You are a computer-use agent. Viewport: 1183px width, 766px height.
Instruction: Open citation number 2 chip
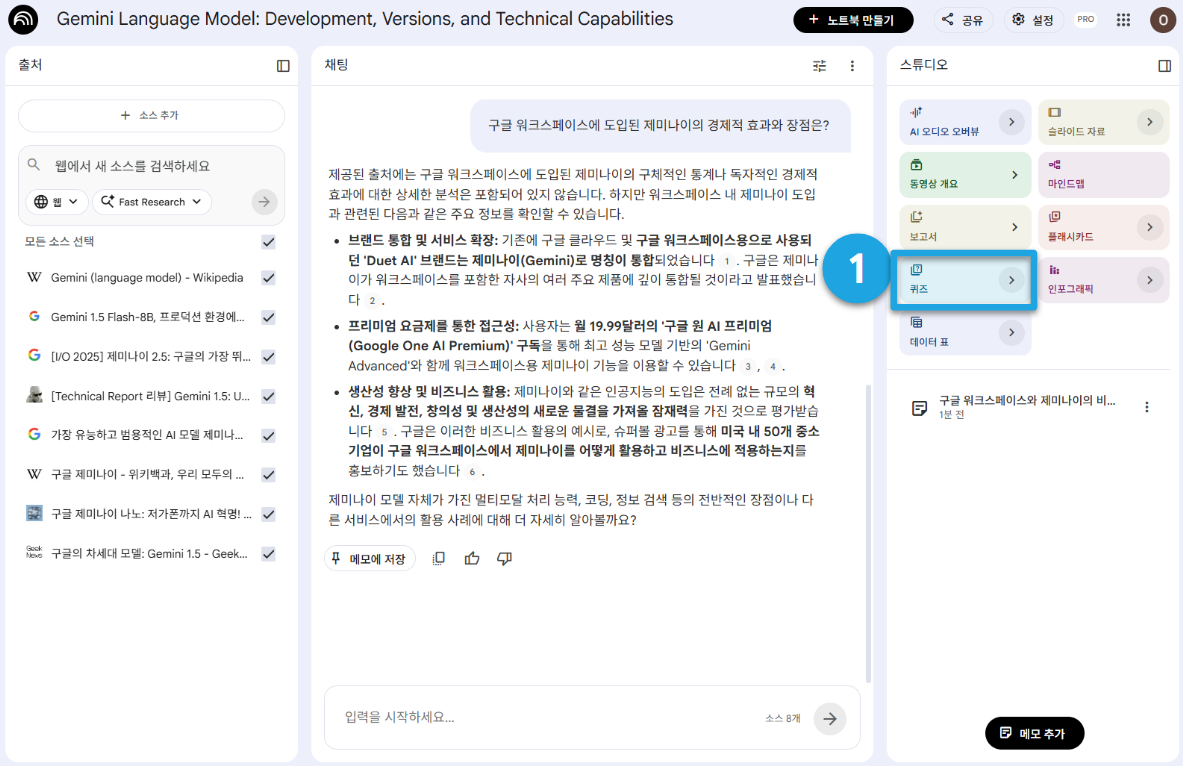372,300
